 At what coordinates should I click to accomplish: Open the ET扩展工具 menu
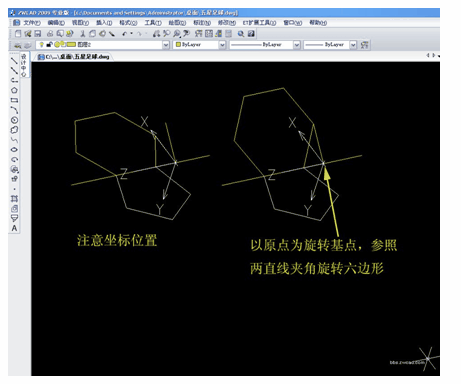click(x=259, y=23)
